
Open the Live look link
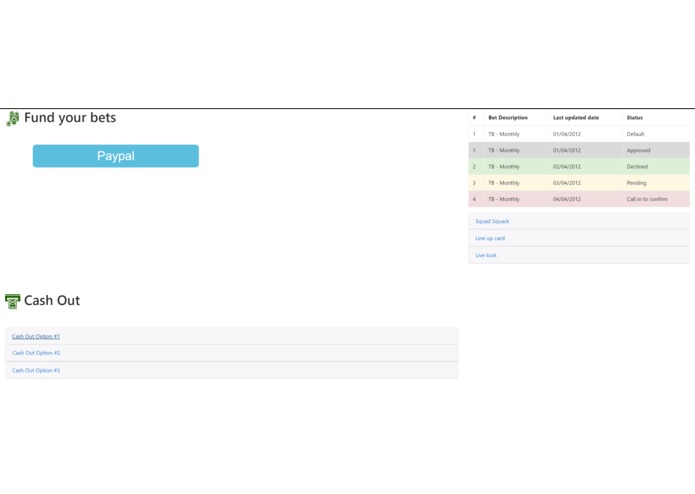(x=486, y=255)
